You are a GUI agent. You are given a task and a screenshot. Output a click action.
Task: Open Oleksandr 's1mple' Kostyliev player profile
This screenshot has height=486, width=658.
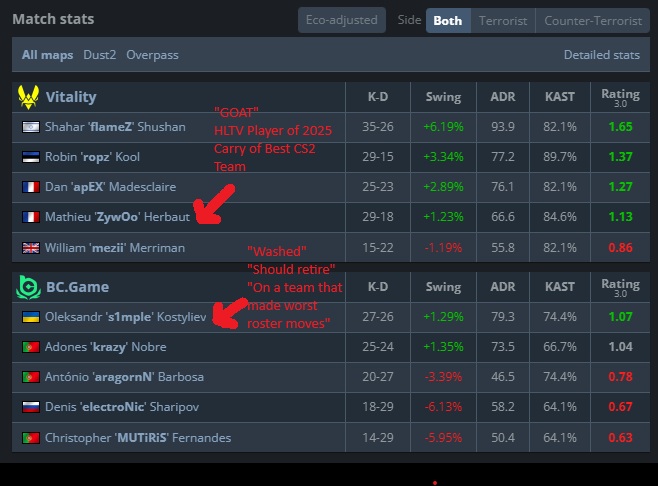(x=125, y=317)
